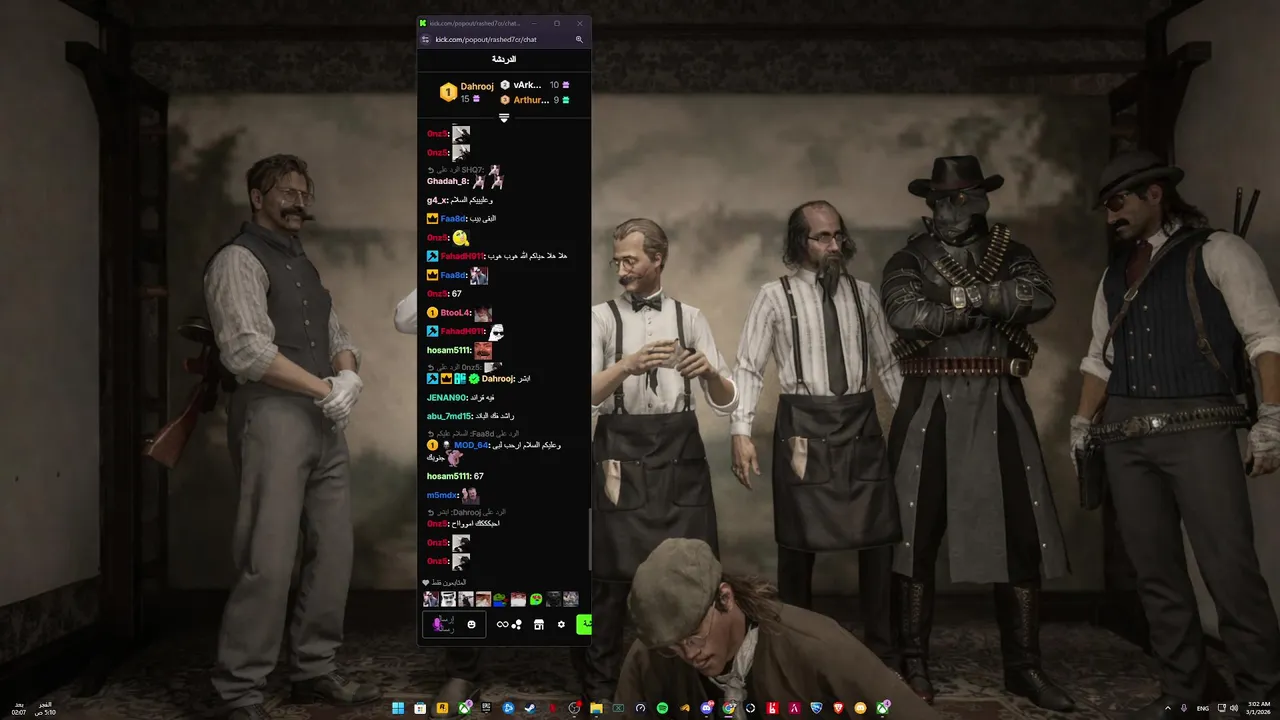Select the last emote in the quick emote row
Screen dimensions: 1280x720
[570, 599]
